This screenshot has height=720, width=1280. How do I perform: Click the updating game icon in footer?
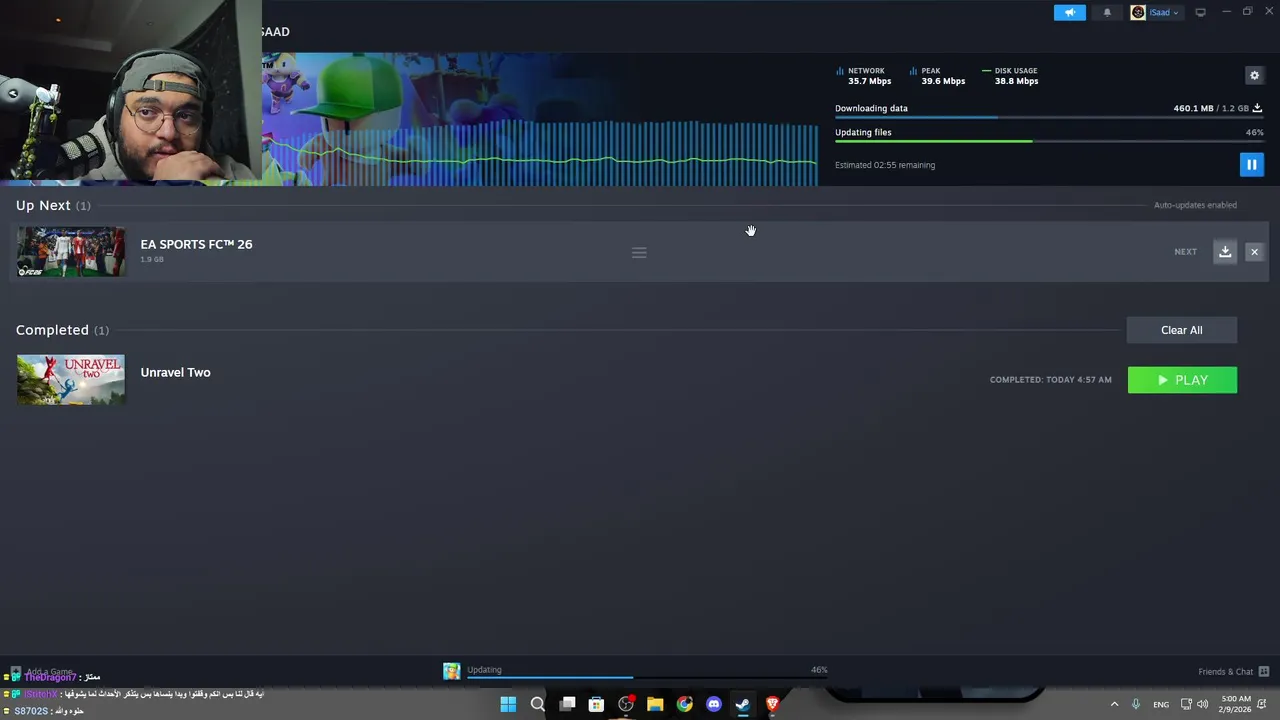point(452,671)
